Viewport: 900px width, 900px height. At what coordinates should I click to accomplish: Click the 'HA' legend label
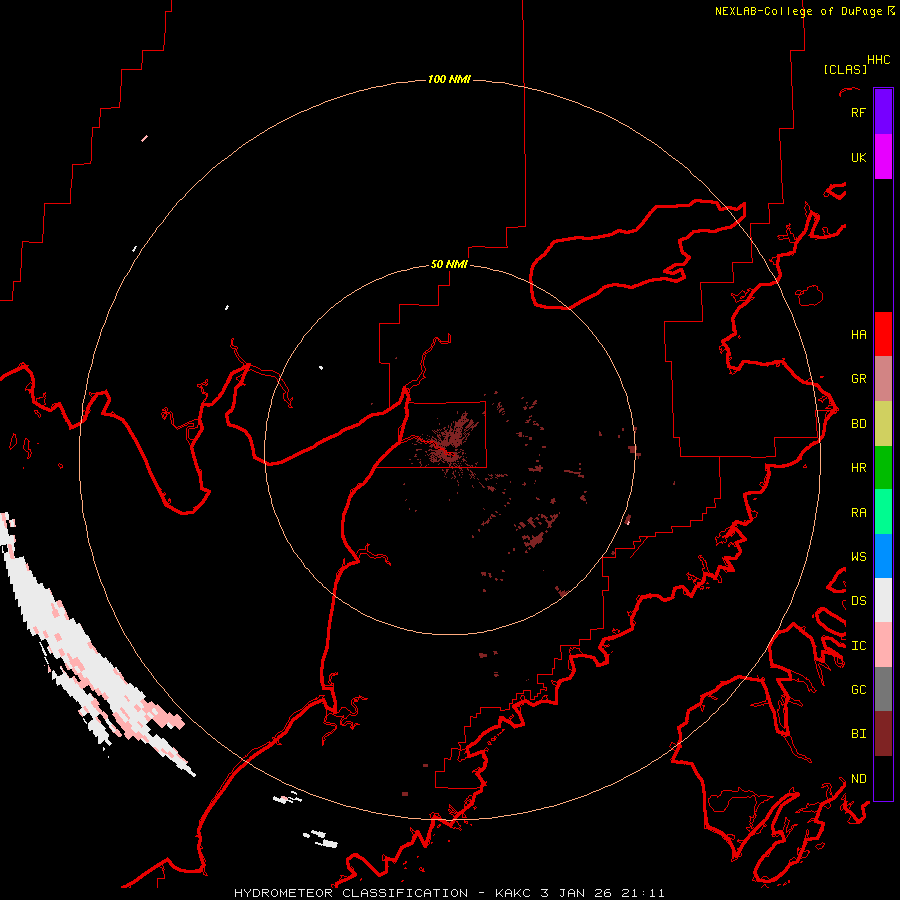pyautogui.click(x=858, y=334)
